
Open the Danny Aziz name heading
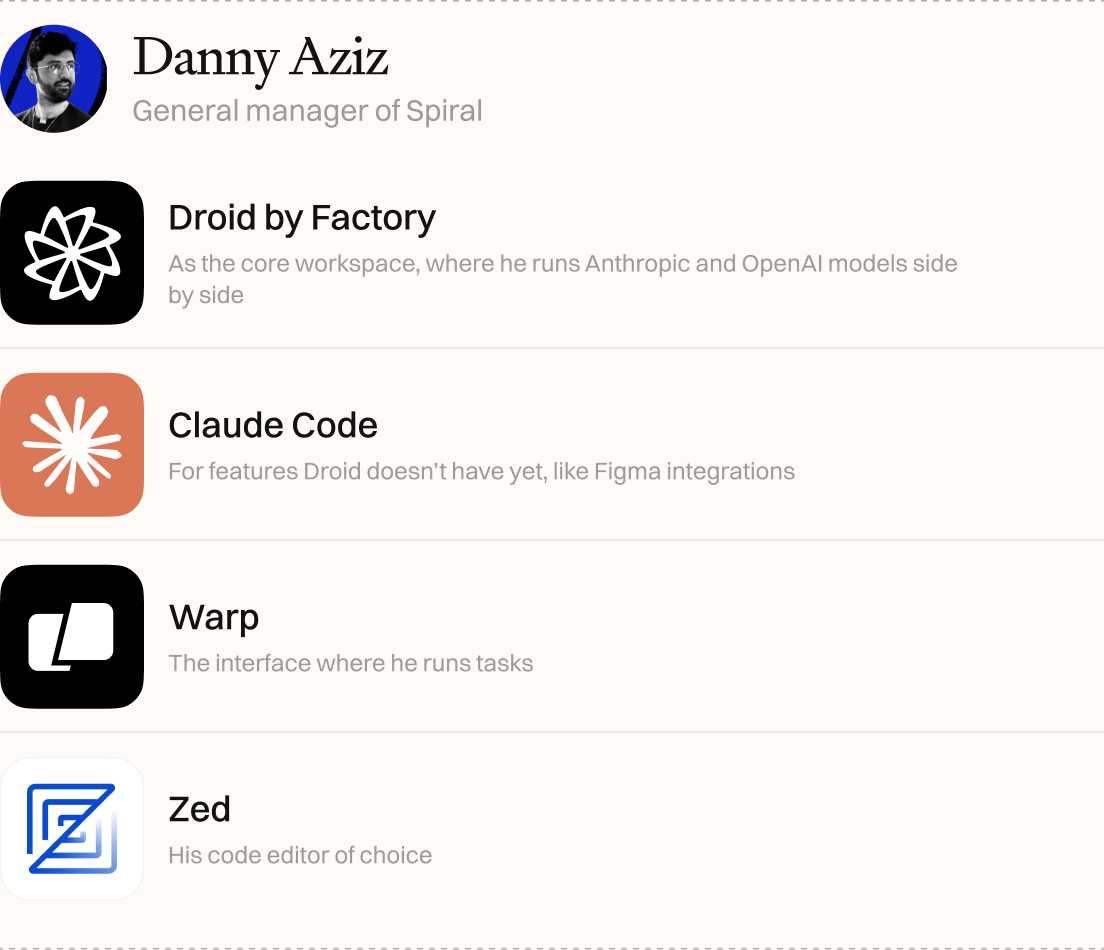260,58
